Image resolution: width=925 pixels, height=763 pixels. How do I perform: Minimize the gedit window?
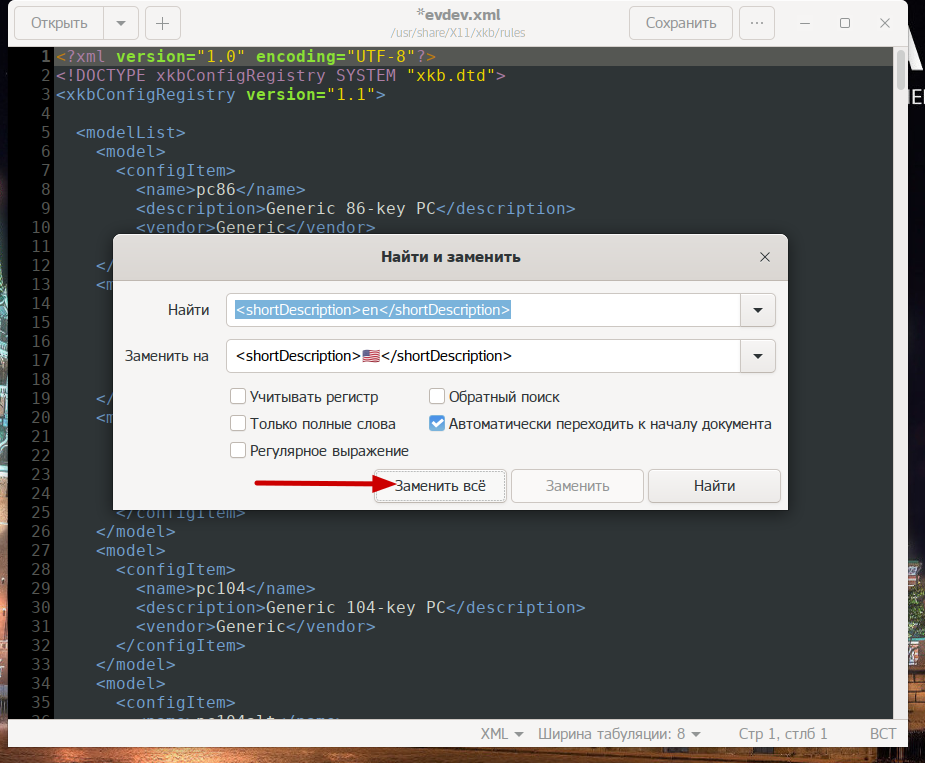pyautogui.click(x=805, y=23)
